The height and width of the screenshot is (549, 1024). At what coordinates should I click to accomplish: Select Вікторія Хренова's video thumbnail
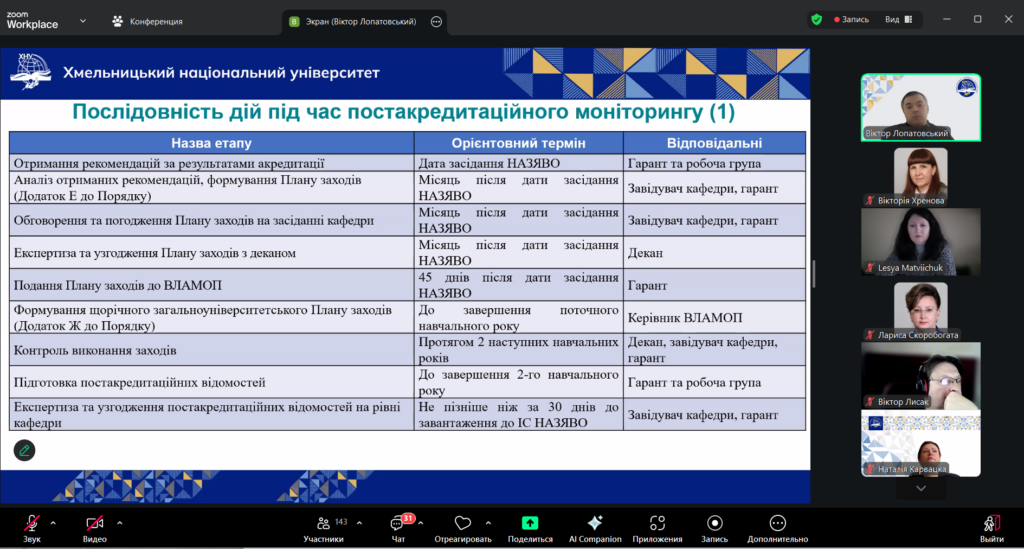(x=921, y=176)
